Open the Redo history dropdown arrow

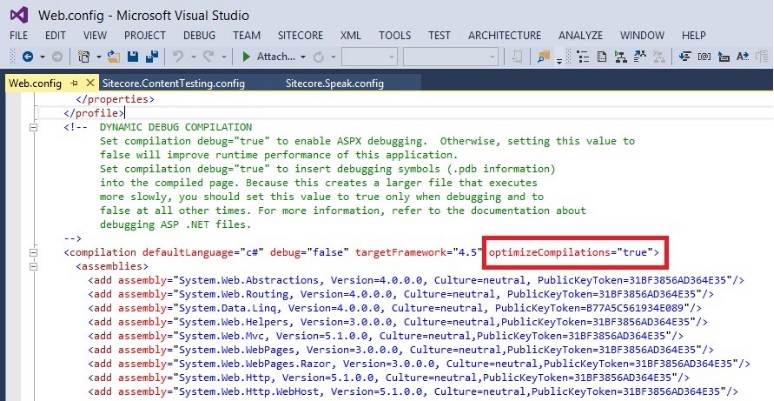[x=224, y=58]
